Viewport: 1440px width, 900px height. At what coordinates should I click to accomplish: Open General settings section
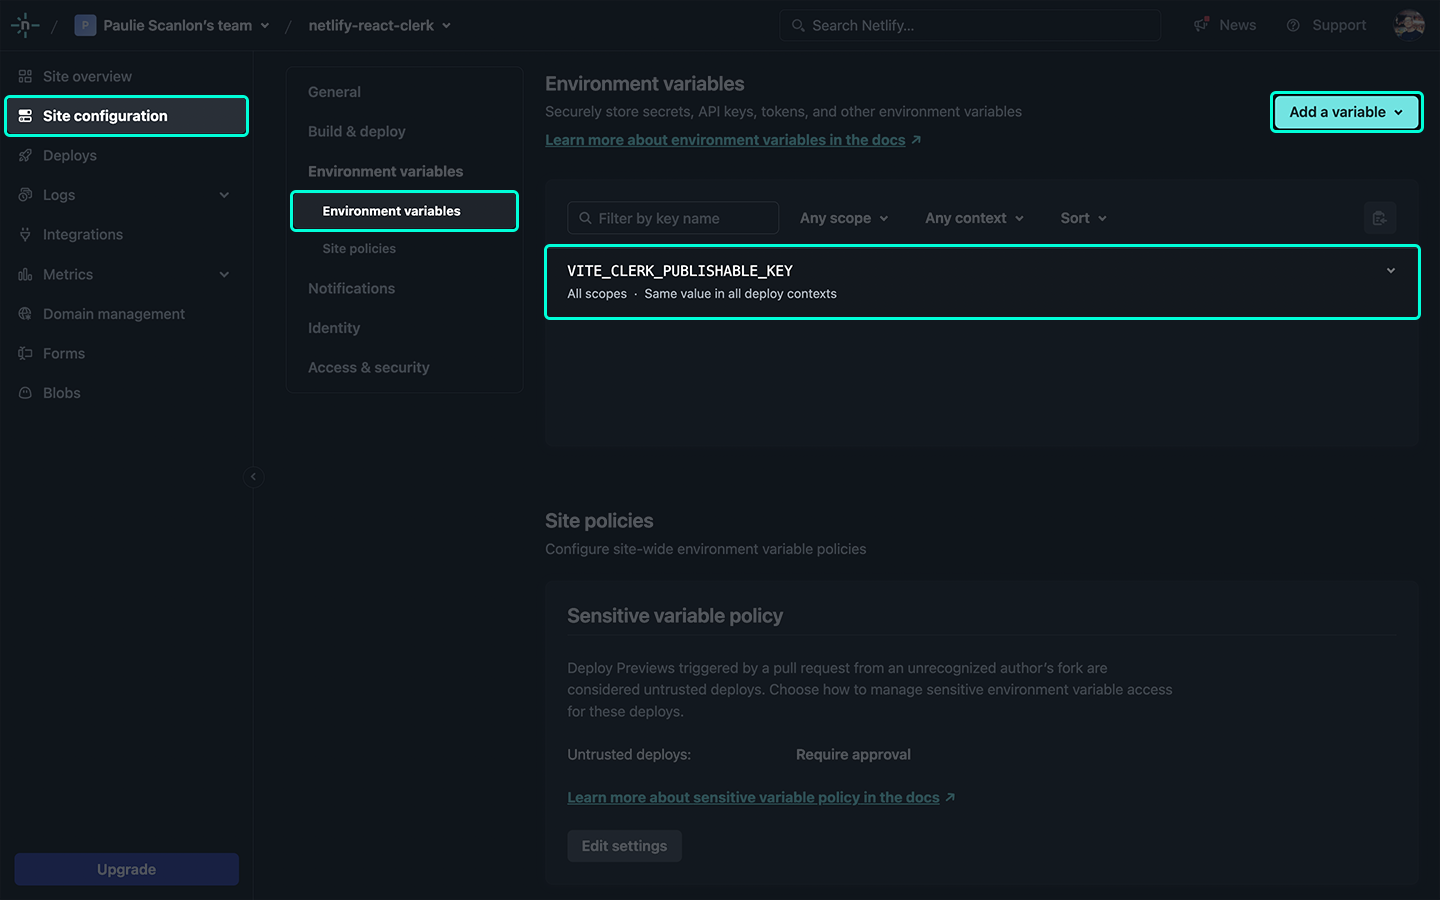click(x=334, y=92)
